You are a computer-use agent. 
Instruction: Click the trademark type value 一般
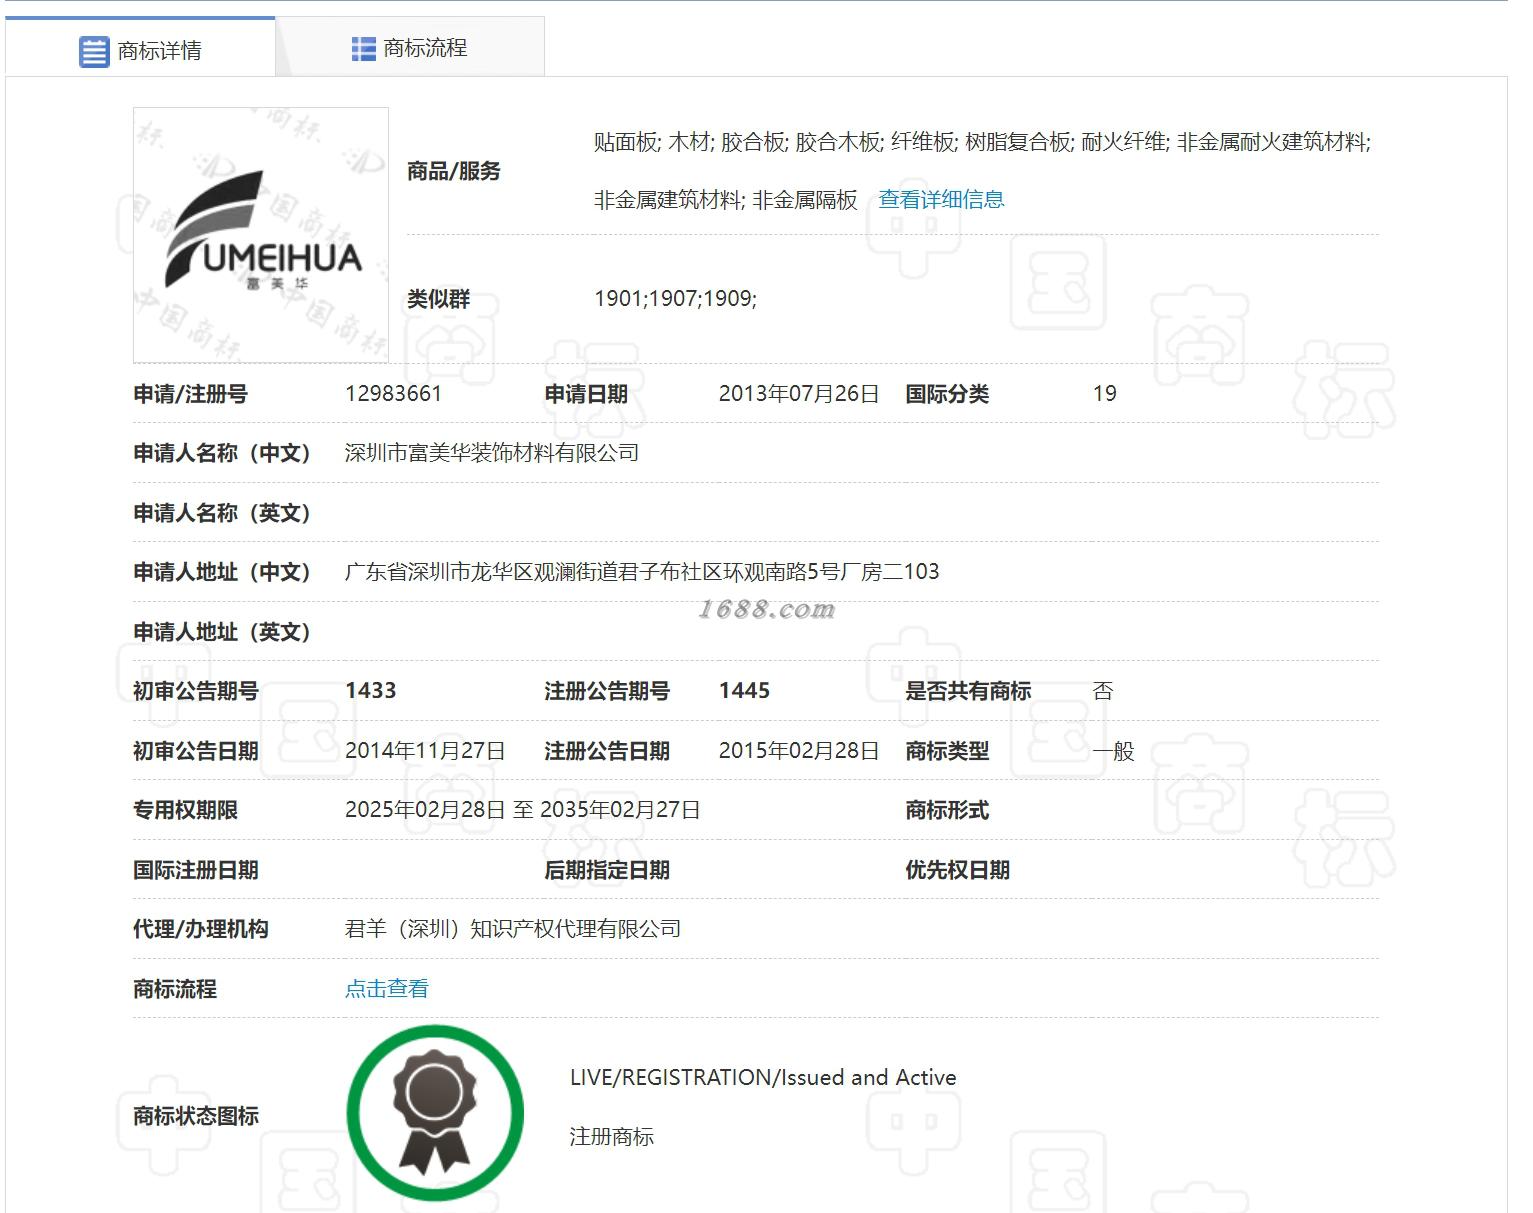tap(1113, 751)
